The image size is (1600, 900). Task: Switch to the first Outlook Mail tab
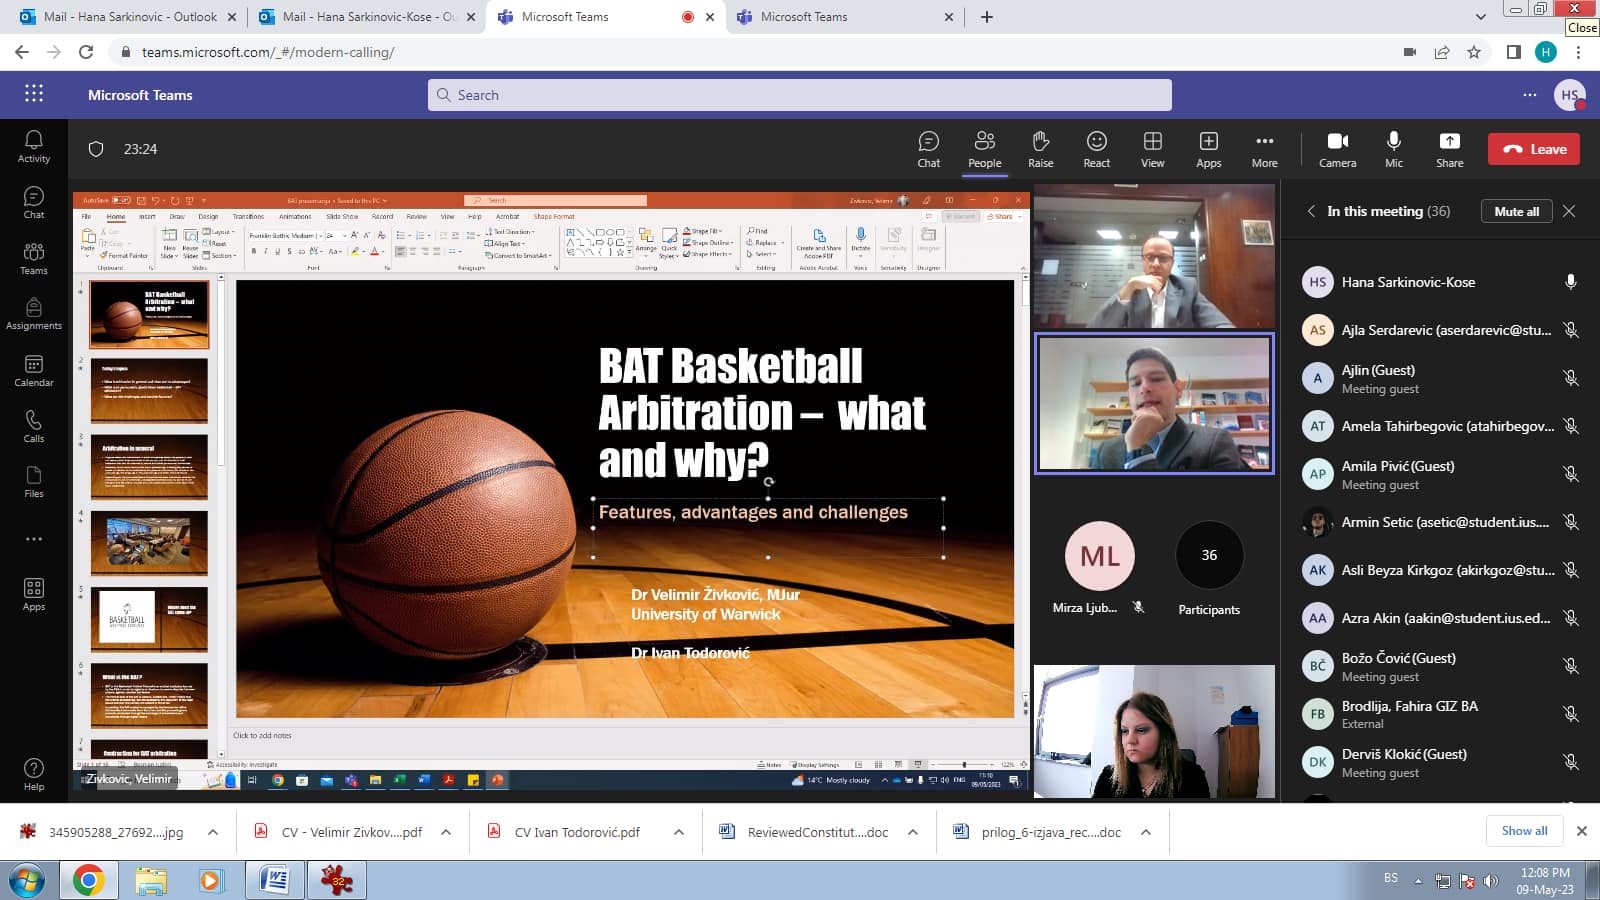click(120, 17)
